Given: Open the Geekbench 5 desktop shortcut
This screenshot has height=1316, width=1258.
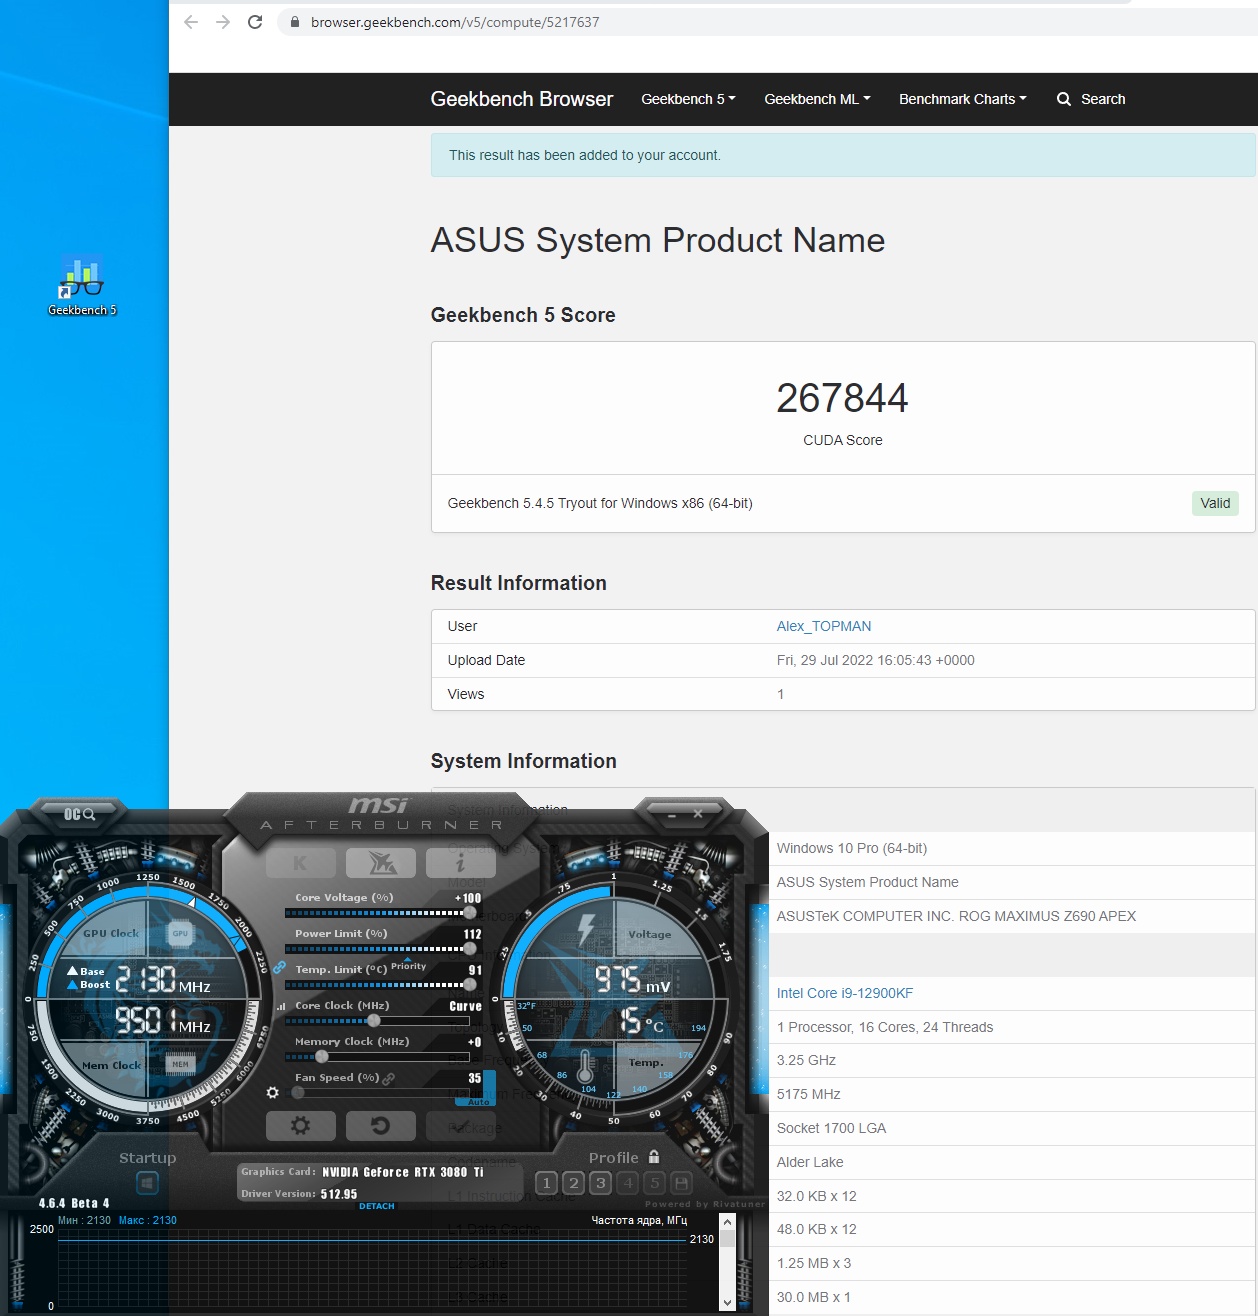Looking at the screenshot, I should 82,285.
